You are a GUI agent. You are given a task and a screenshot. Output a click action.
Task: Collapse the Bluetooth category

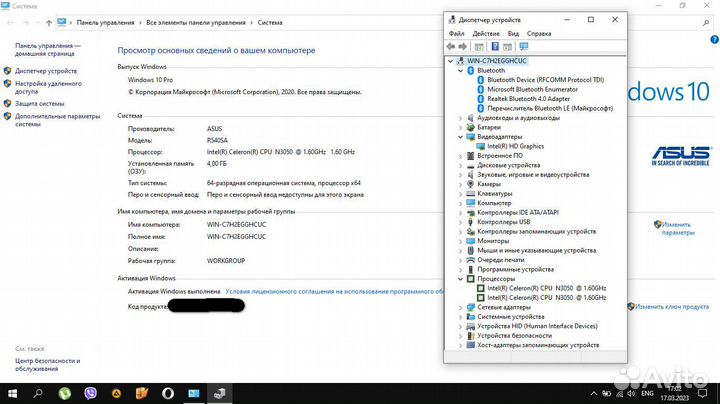click(460, 71)
